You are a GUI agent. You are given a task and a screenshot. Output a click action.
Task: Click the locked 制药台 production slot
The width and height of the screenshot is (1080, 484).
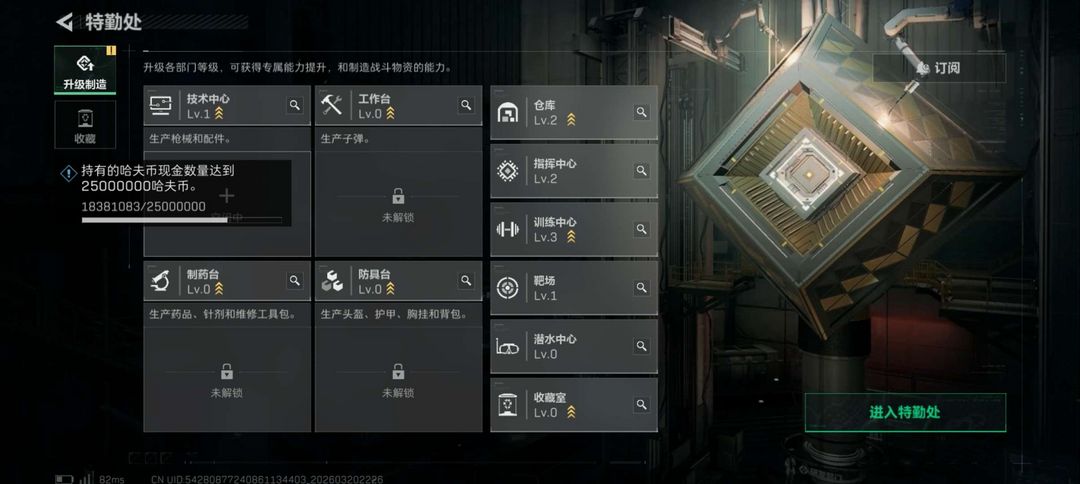point(227,379)
